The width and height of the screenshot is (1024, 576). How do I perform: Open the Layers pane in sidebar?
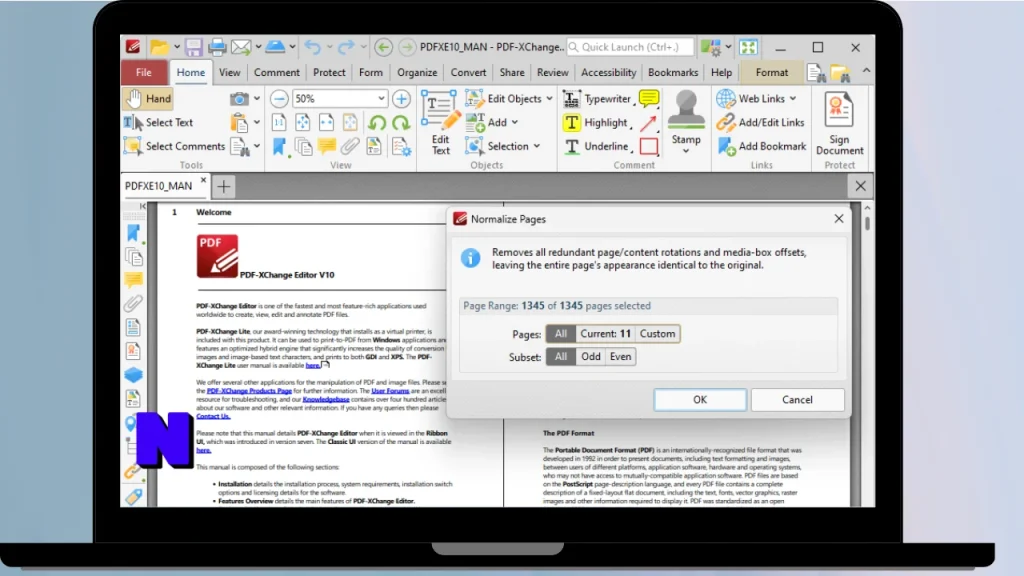[x=133, y=375]
